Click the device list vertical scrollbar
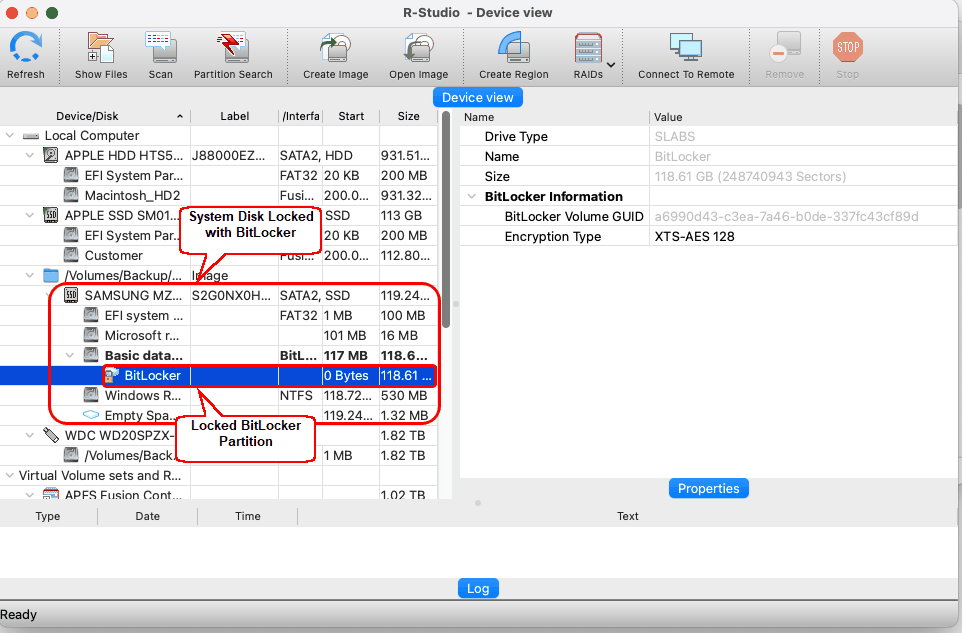The height and width of the screenshot is (633, 963). click(446, 220)
